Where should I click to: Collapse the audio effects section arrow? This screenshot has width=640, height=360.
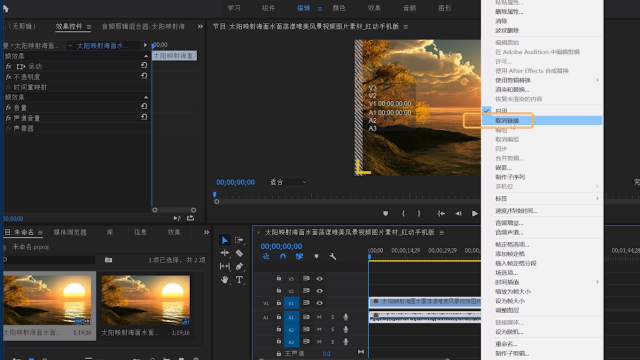[146, 97]
